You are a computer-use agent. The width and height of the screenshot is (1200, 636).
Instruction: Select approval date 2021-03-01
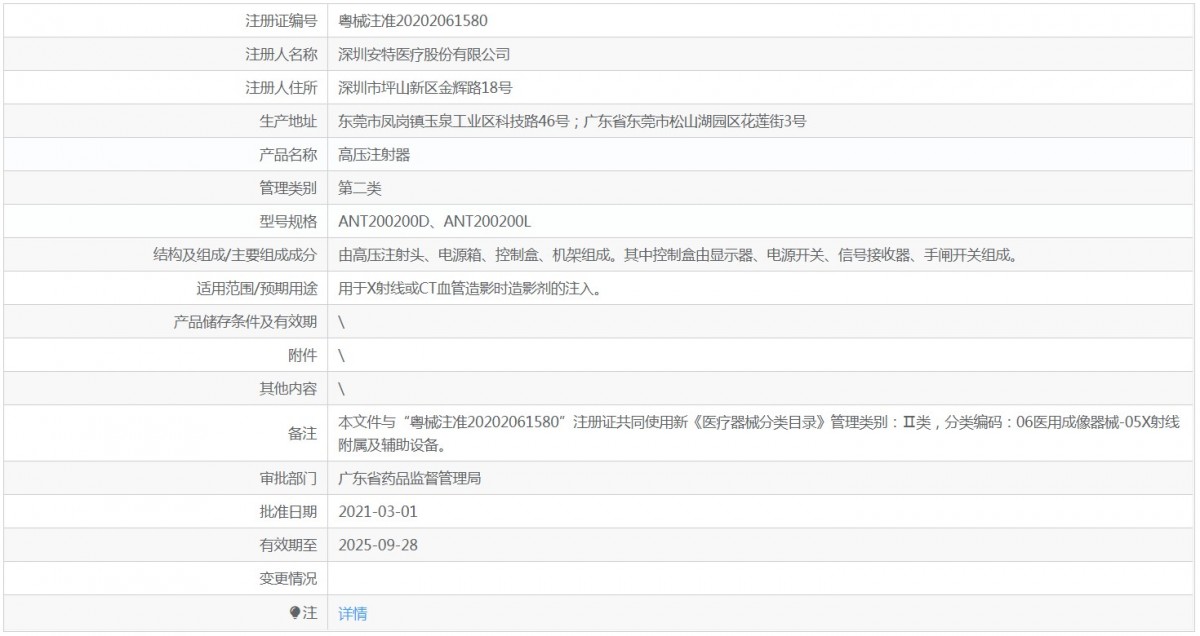[378, 511]
